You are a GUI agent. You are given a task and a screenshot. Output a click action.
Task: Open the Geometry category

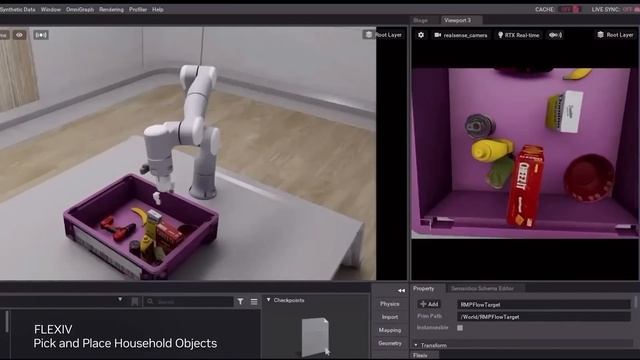[390, 343]
